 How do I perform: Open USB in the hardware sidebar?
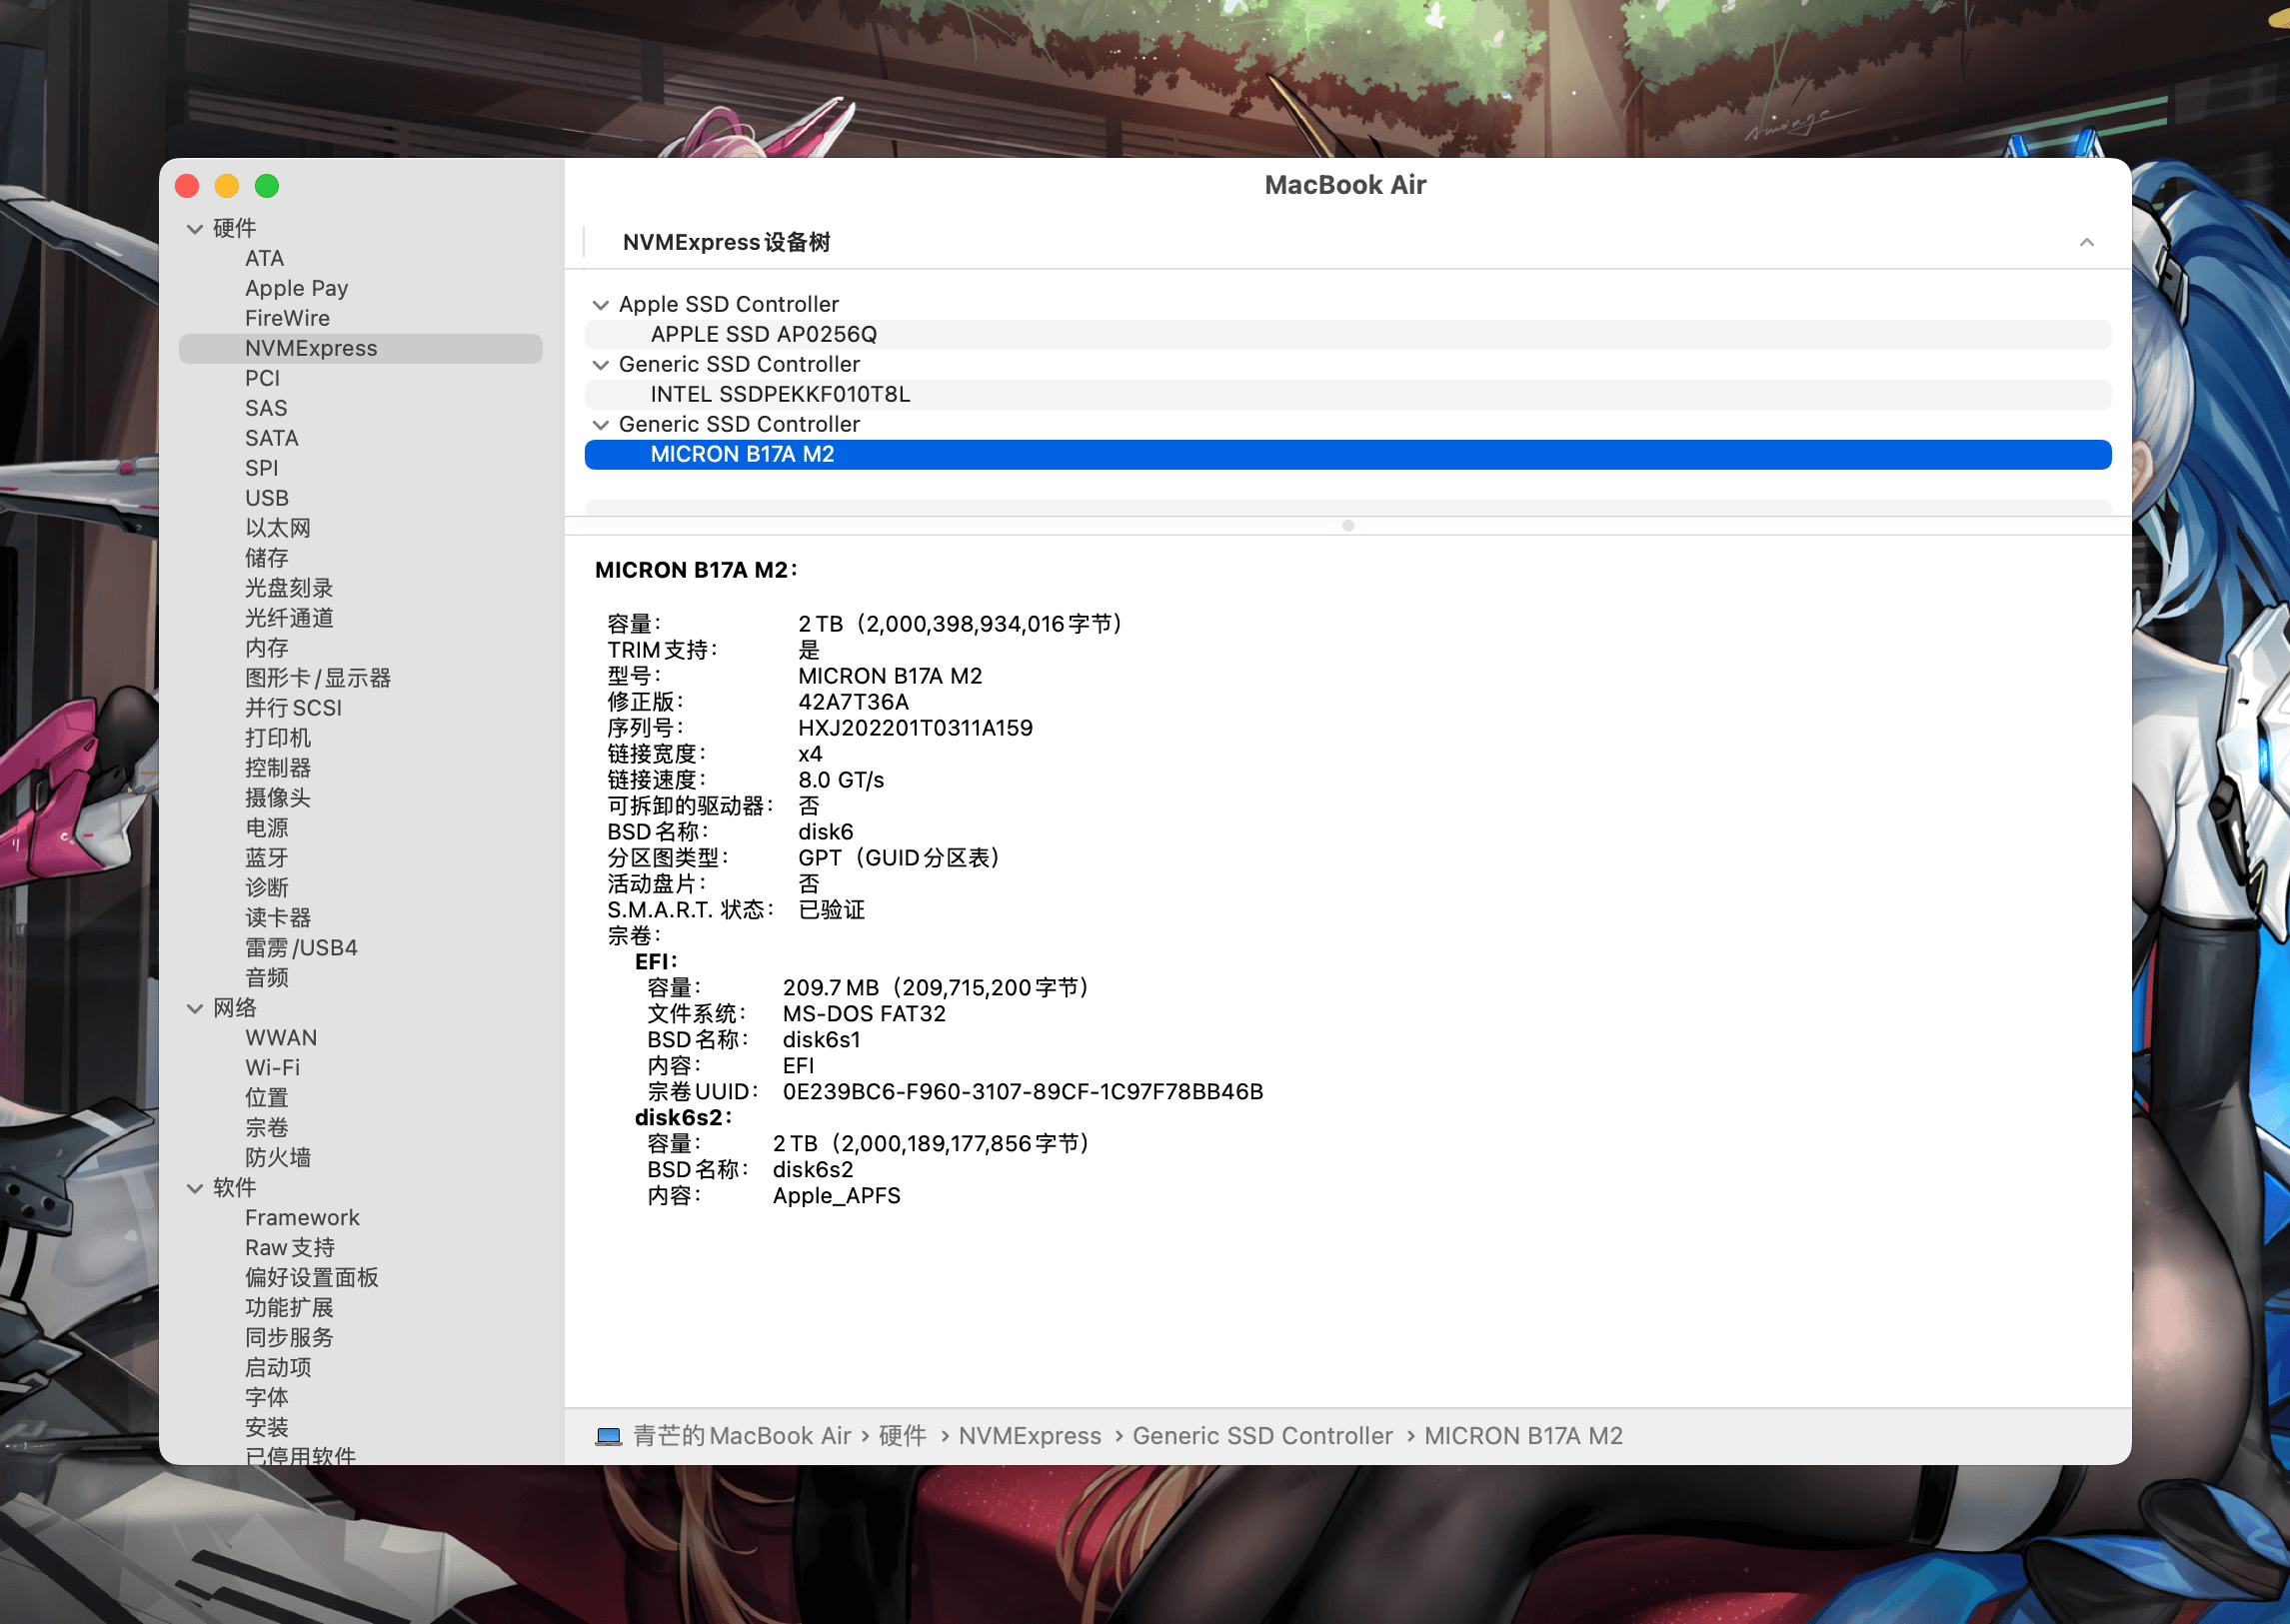[x=267, y=498]
